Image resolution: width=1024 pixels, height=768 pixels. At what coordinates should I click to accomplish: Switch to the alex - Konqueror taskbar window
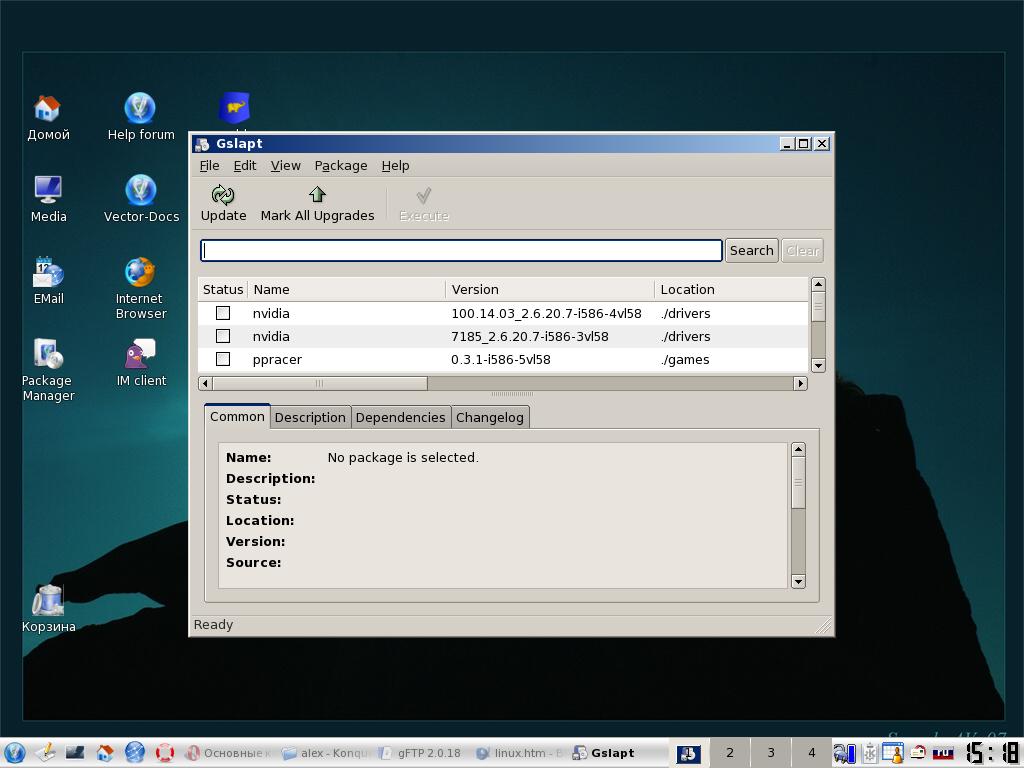(x=325, y=753)
